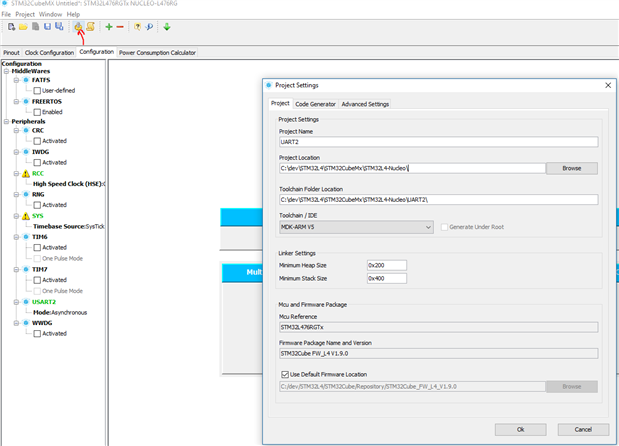619x446 pixels.
Task: Open the Project menu
Action: (25, 14)
